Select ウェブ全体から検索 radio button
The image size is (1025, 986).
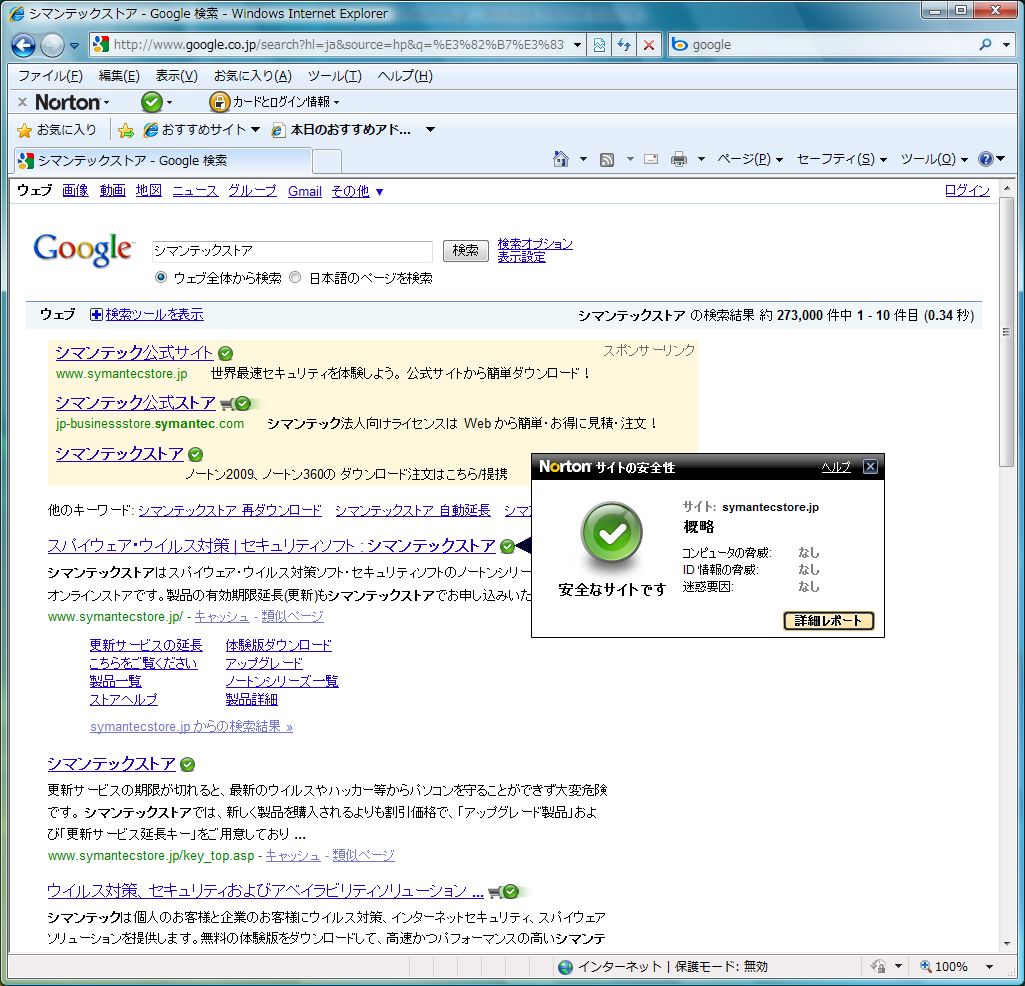pos(161,277)
